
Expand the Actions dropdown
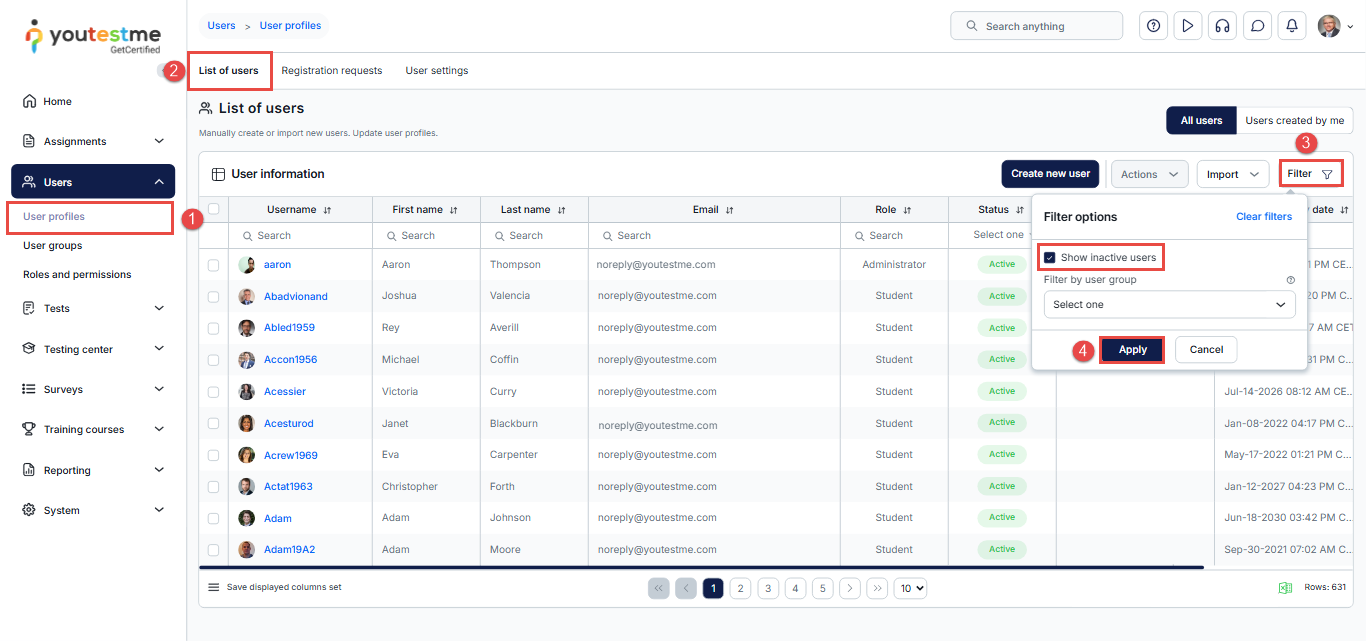1149,174
